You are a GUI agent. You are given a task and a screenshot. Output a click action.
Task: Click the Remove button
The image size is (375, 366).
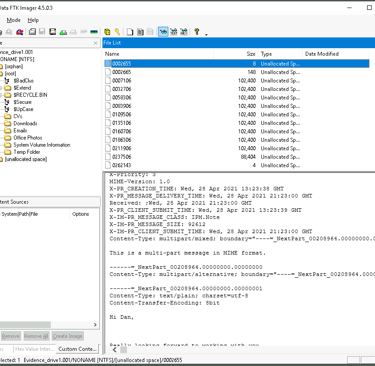tap(10, 336)
